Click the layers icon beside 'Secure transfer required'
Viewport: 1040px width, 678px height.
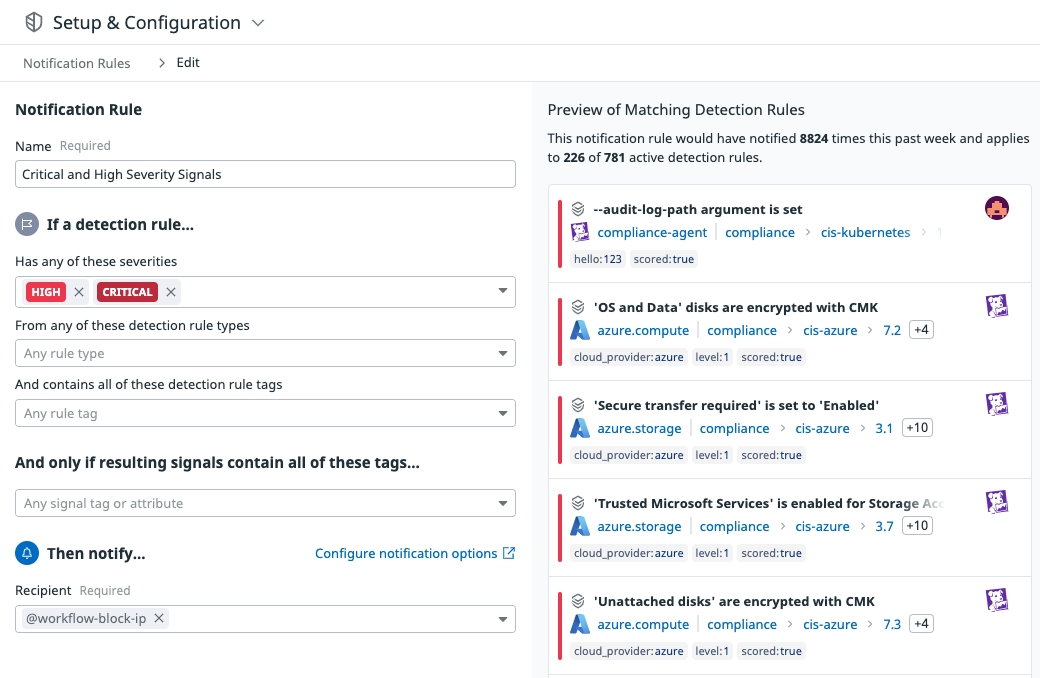point(578,405)
